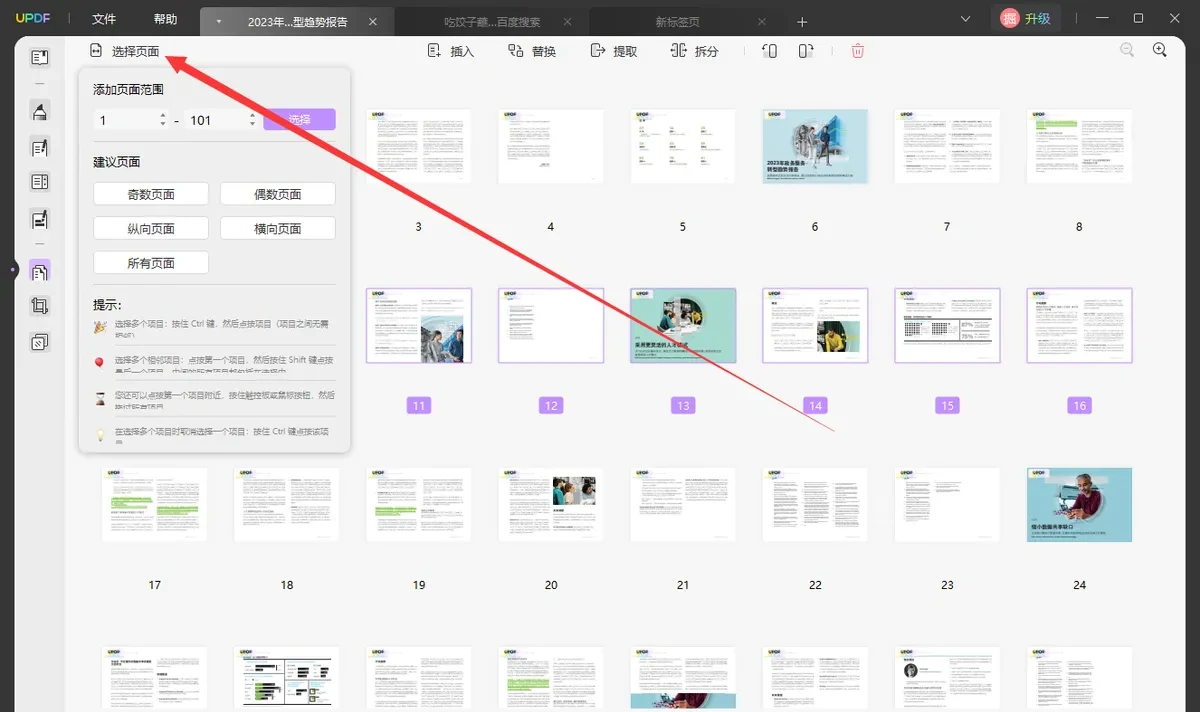Rotate selected pages clockwise

[806, 51]
